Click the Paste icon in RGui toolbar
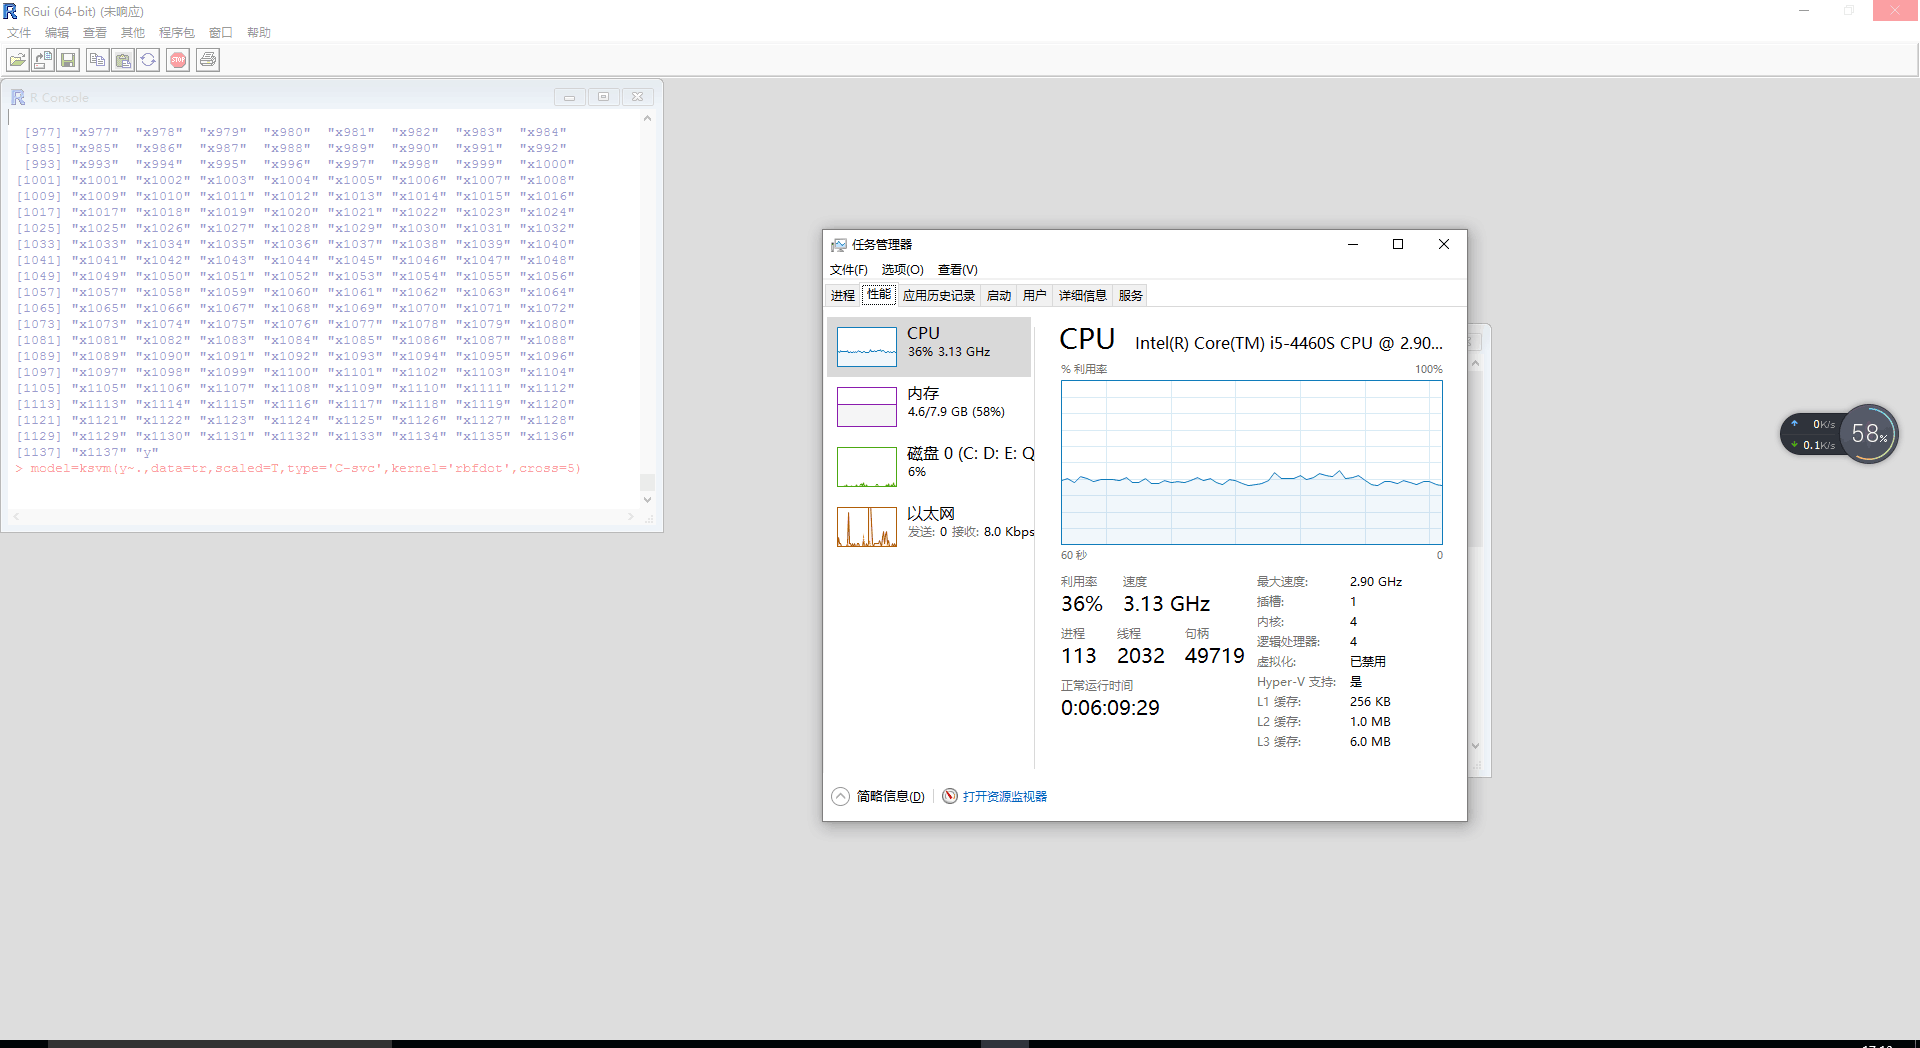 123,60
